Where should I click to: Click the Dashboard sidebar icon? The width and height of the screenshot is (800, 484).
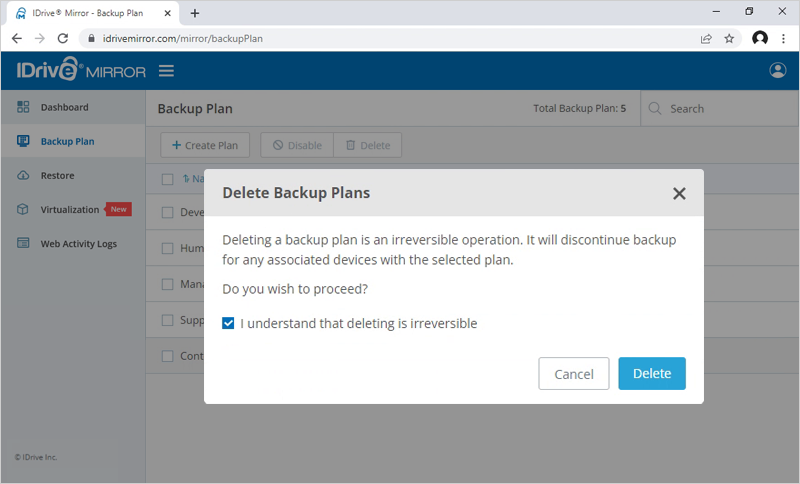[x=23, y=107]
